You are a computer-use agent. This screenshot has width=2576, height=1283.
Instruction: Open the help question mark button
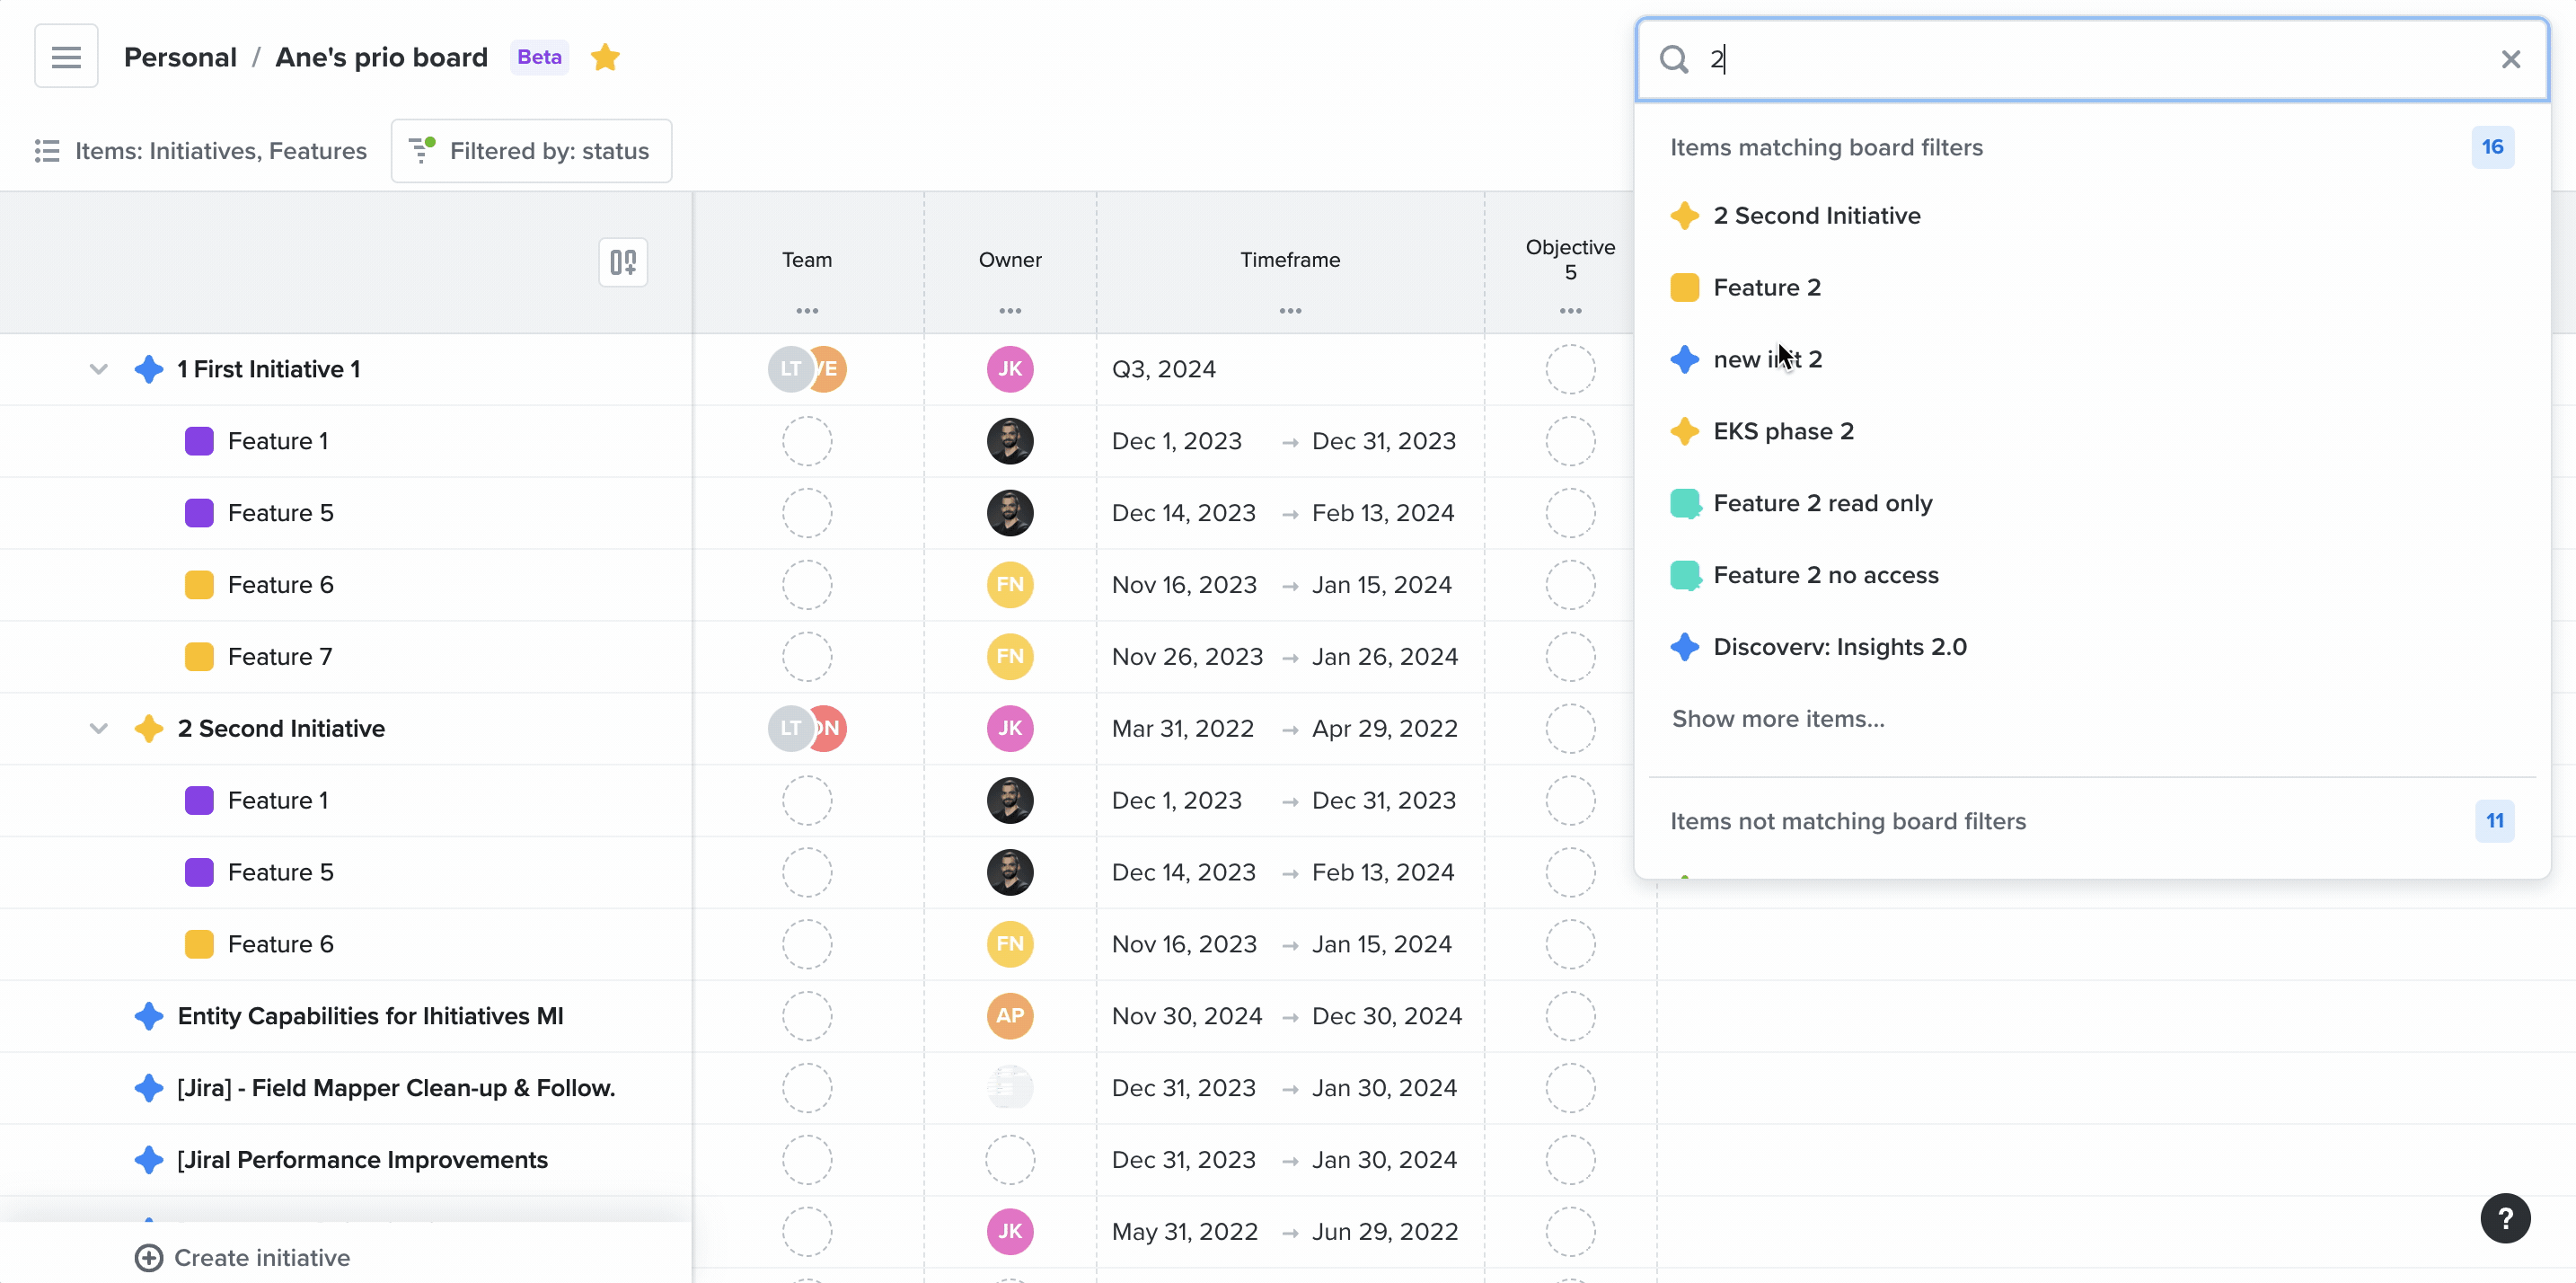(x=2504, y=1218)
